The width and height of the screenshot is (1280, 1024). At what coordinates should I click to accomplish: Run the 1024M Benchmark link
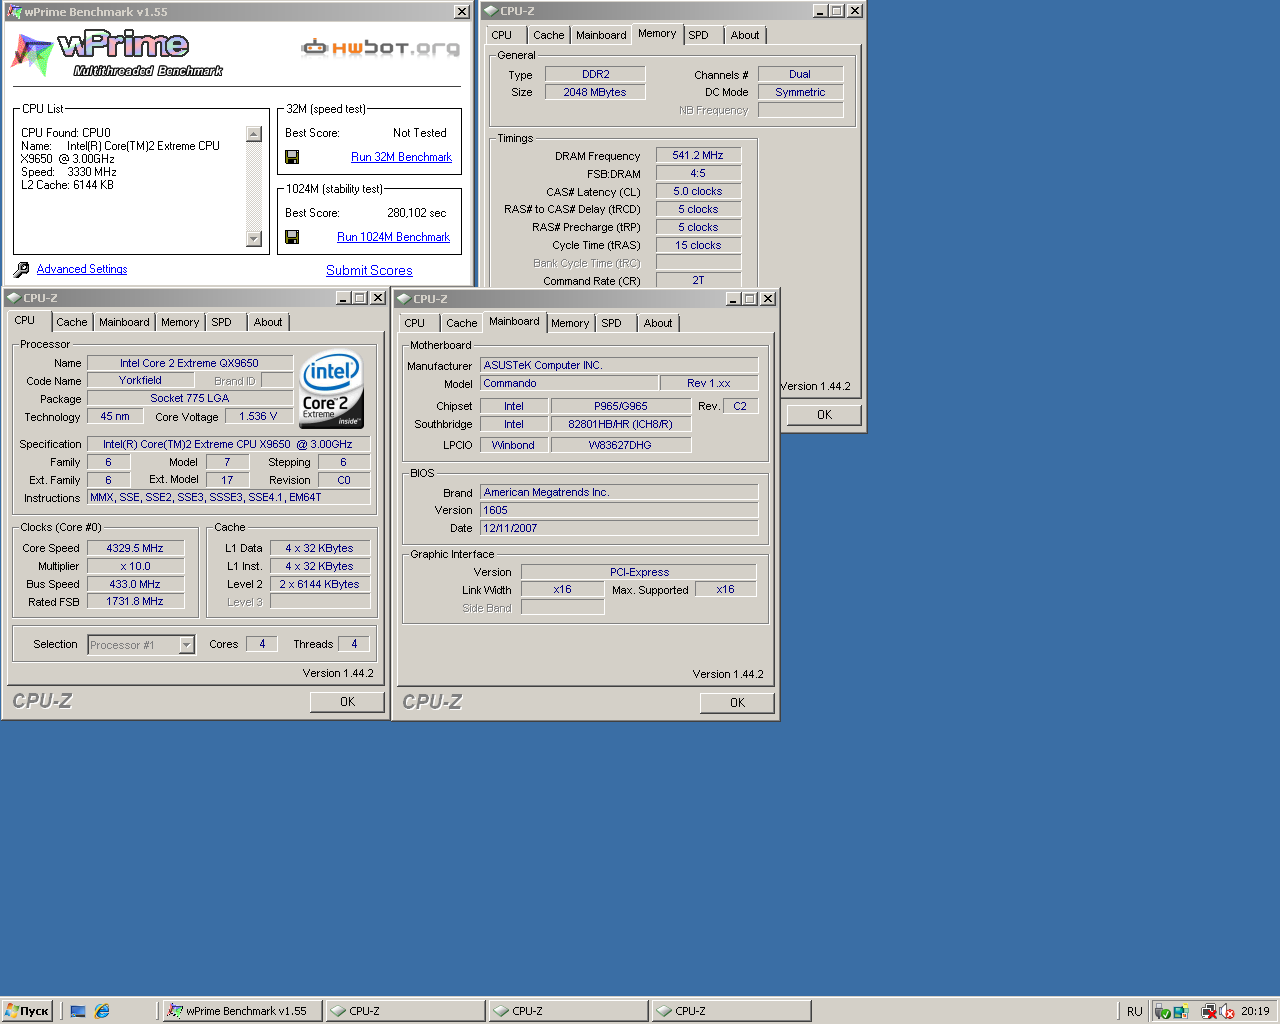point(393,237)
